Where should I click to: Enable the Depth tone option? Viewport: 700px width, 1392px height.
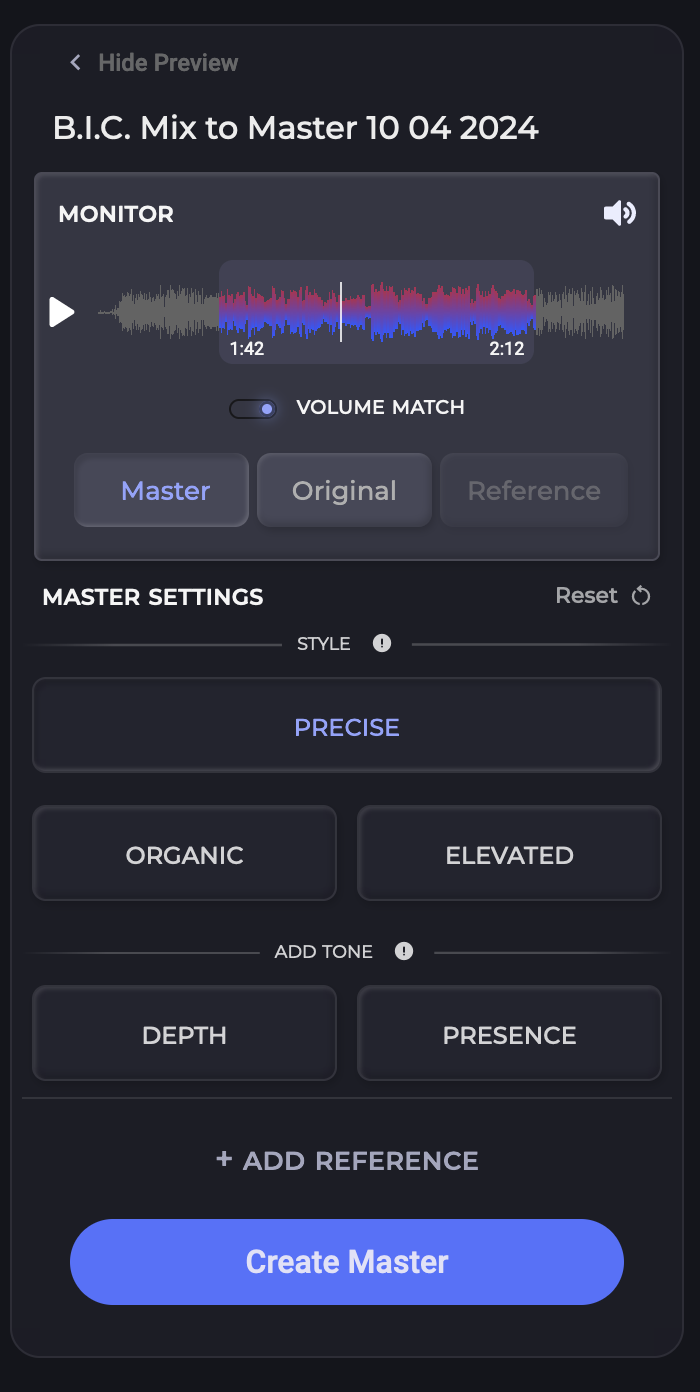tap(184, 1034)
